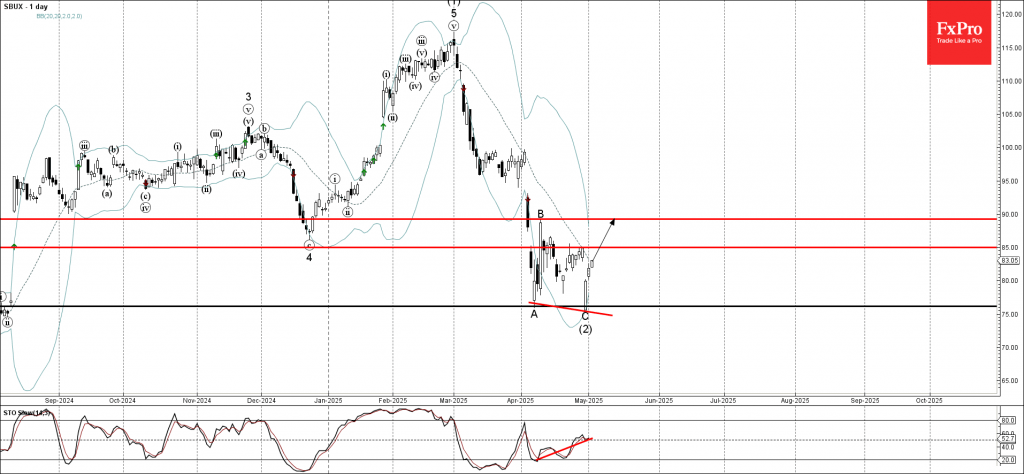The width and height of the screenshot is (1024, 474).
Task: Click the 83.05 current price tag
Action: click(x=1009, y=260)
